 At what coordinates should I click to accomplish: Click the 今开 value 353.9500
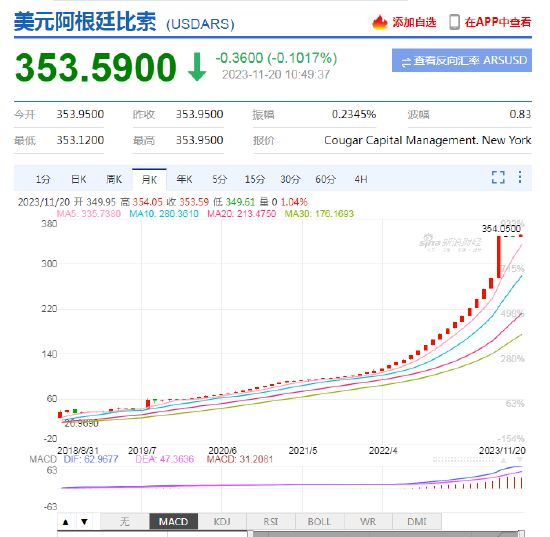coord(80,114)
